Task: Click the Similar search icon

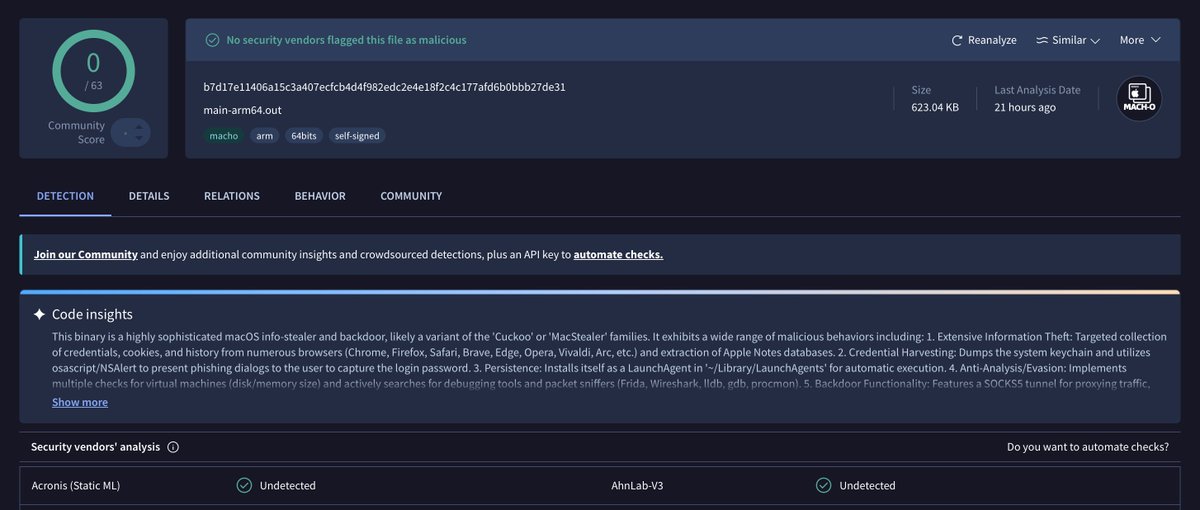Action: [x=1041, y=40]
